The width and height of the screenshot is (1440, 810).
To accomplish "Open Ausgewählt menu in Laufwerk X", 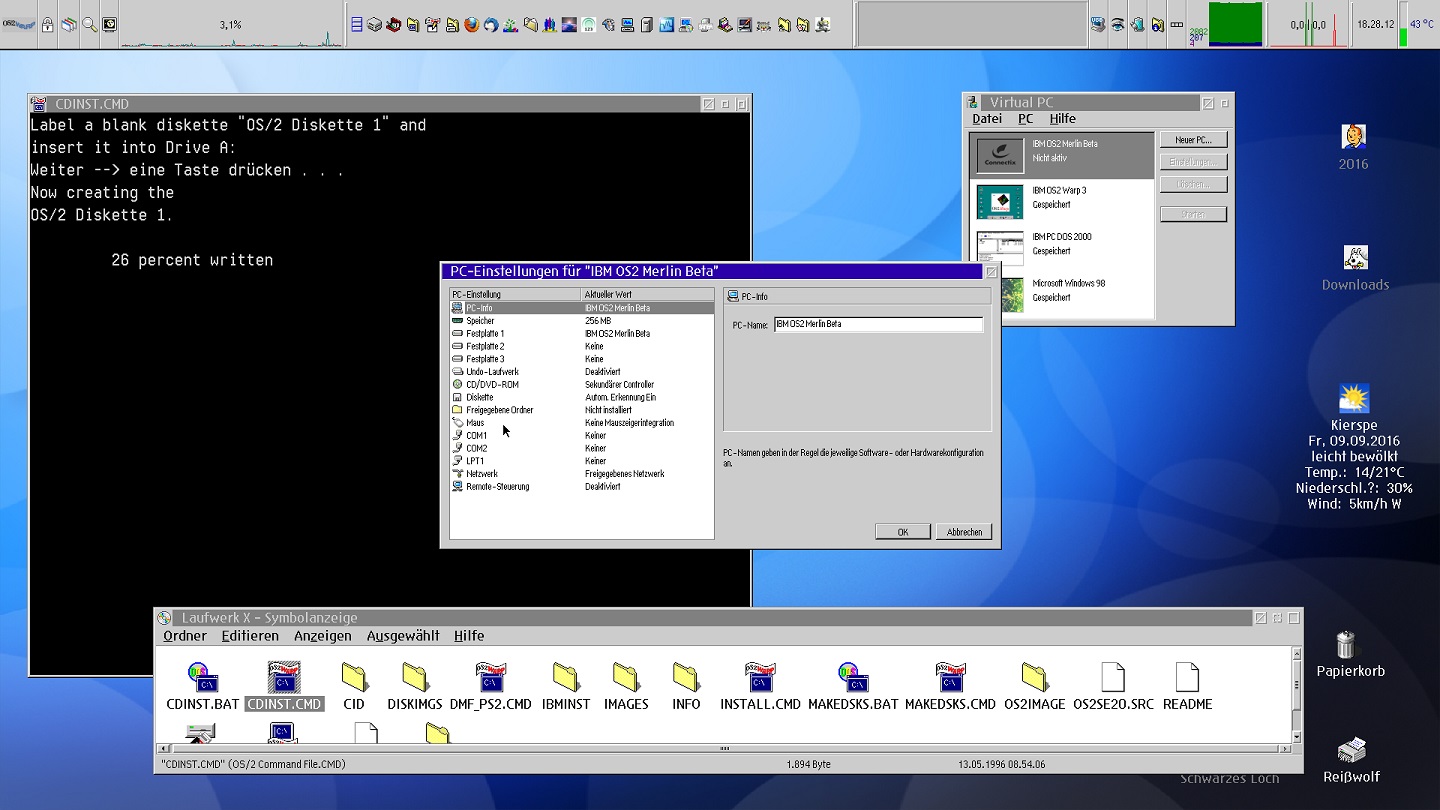I will click(x=403, y=636).
